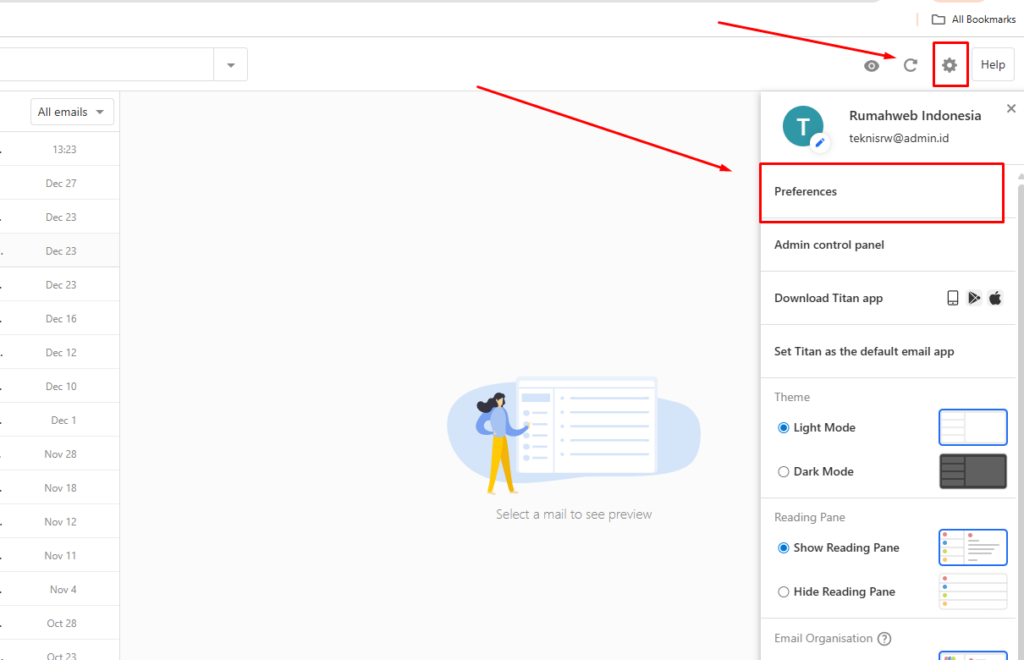Click the mobile device icon beside Download Titan app
Image resolution: width=1024 pixels, height=660 pixels.
coord(952,297)
